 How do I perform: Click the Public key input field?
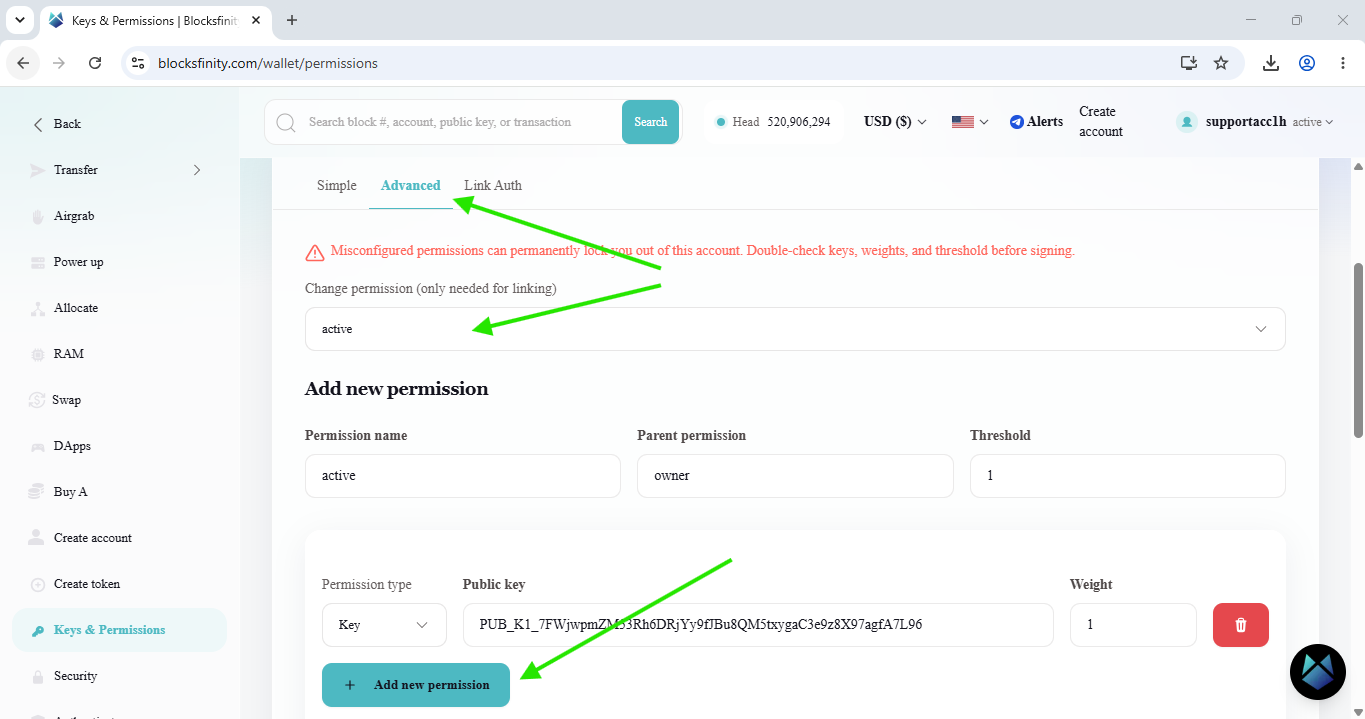coord(758,625)
